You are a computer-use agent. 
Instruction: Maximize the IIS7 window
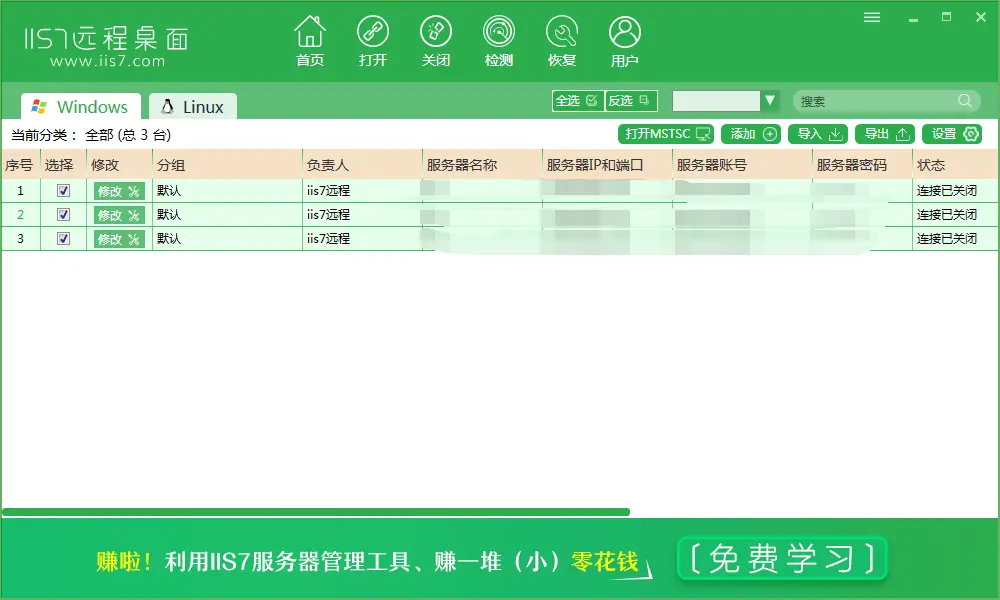(x=946, y=17)
